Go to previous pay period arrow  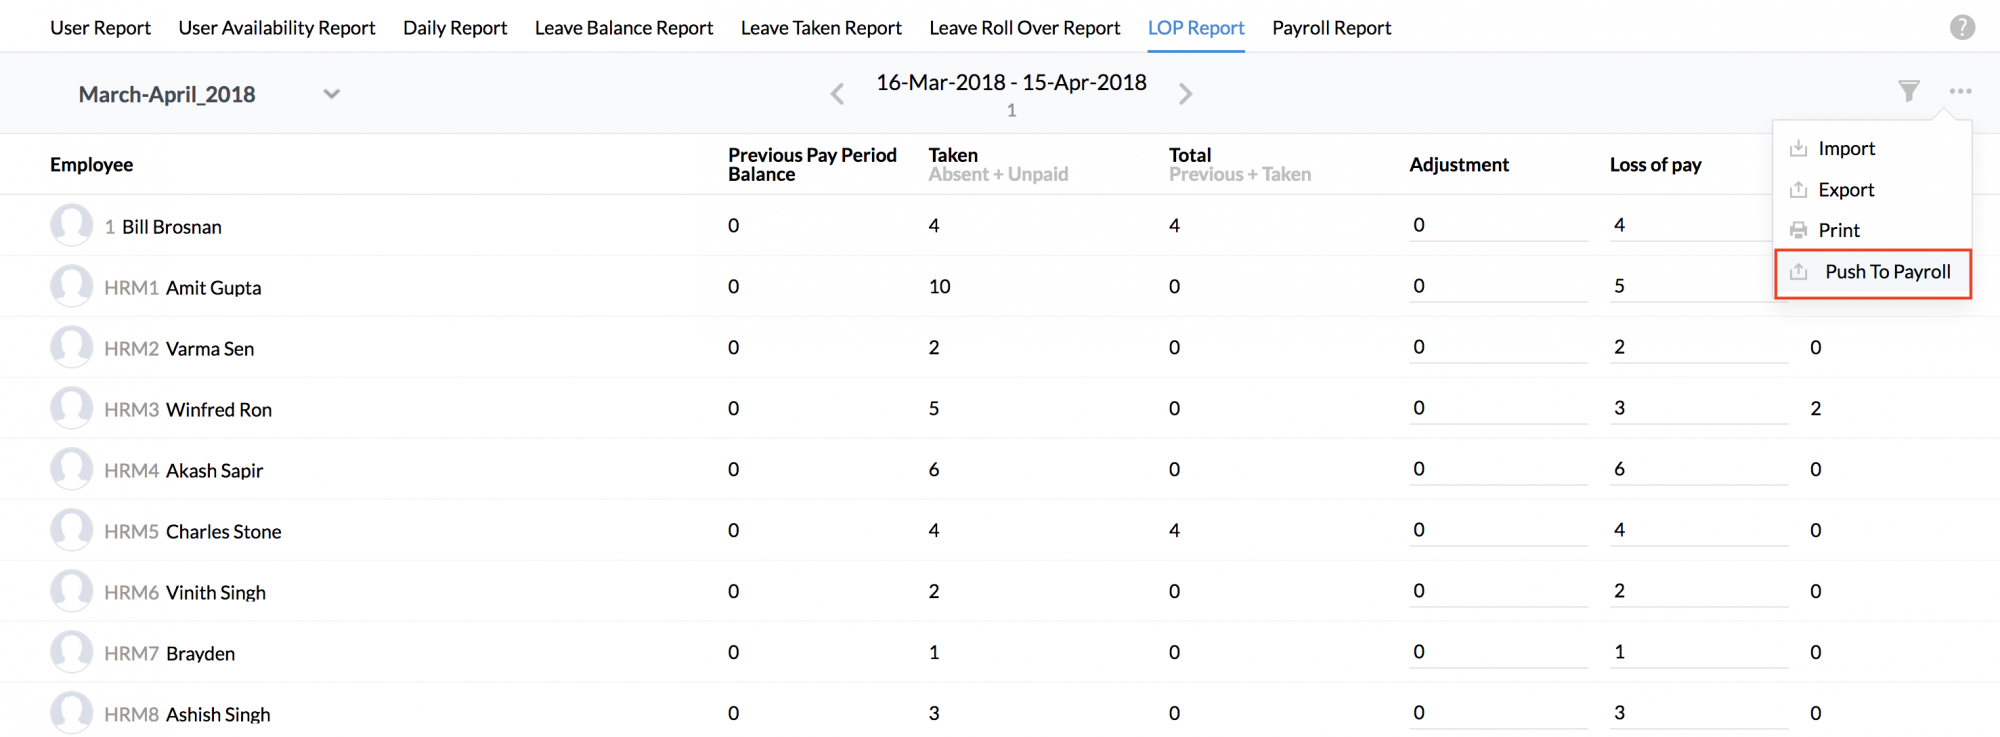click(x=837, y=94)
